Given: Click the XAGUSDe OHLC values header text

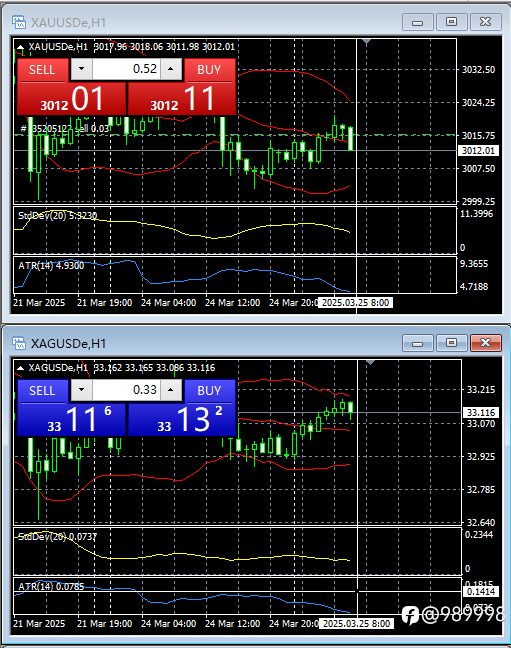Looking at the screenshot, I should coord(155,368).
